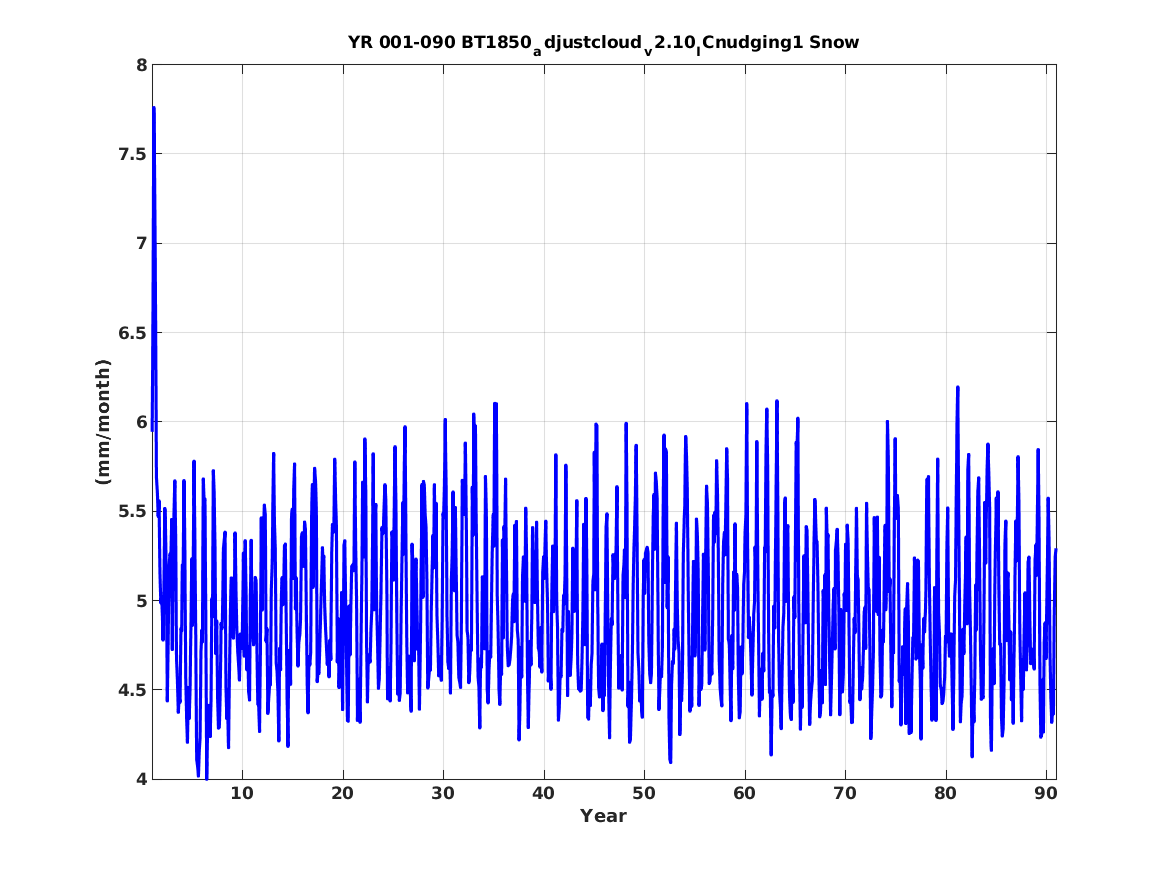Click x-axis tick label '10'
The width and height of the screenshot is (1167, 875).
[x=242, y=793]
